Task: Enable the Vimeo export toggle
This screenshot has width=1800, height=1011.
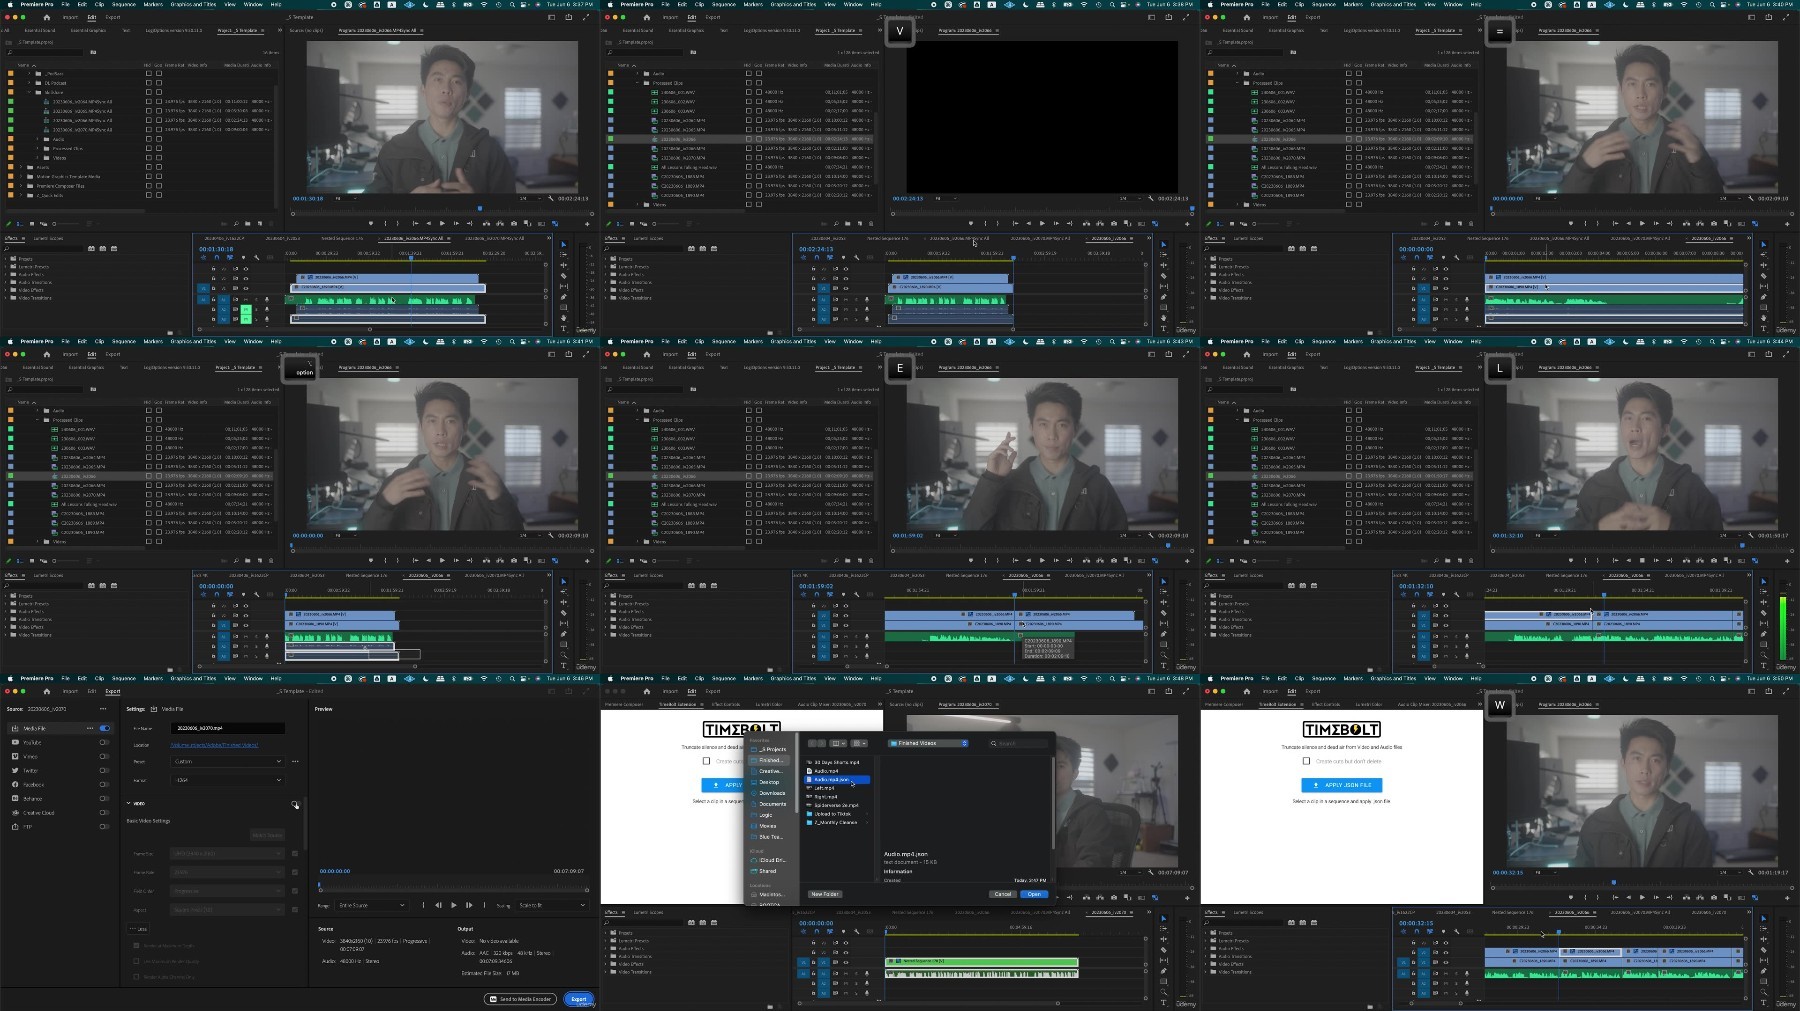Action: pos(104,756)
